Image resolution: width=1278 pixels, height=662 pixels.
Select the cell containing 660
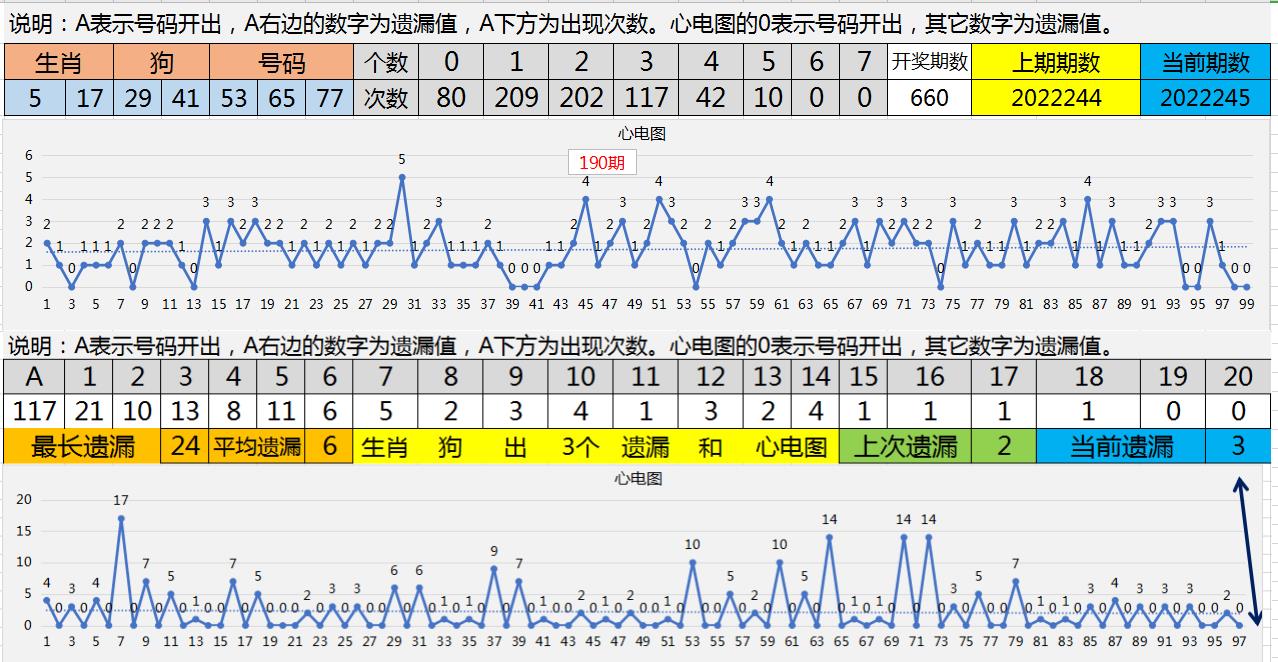click(930, 98)
